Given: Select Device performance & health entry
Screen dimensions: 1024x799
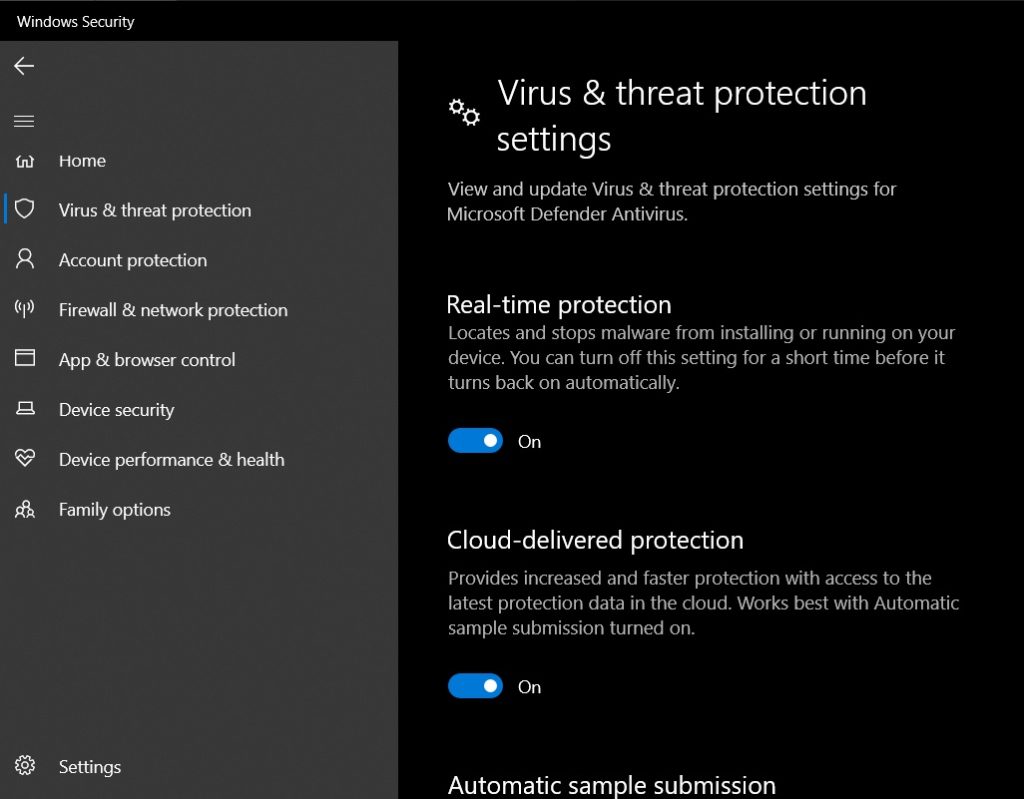Looking at the screenshot, I should click(170, 459).
